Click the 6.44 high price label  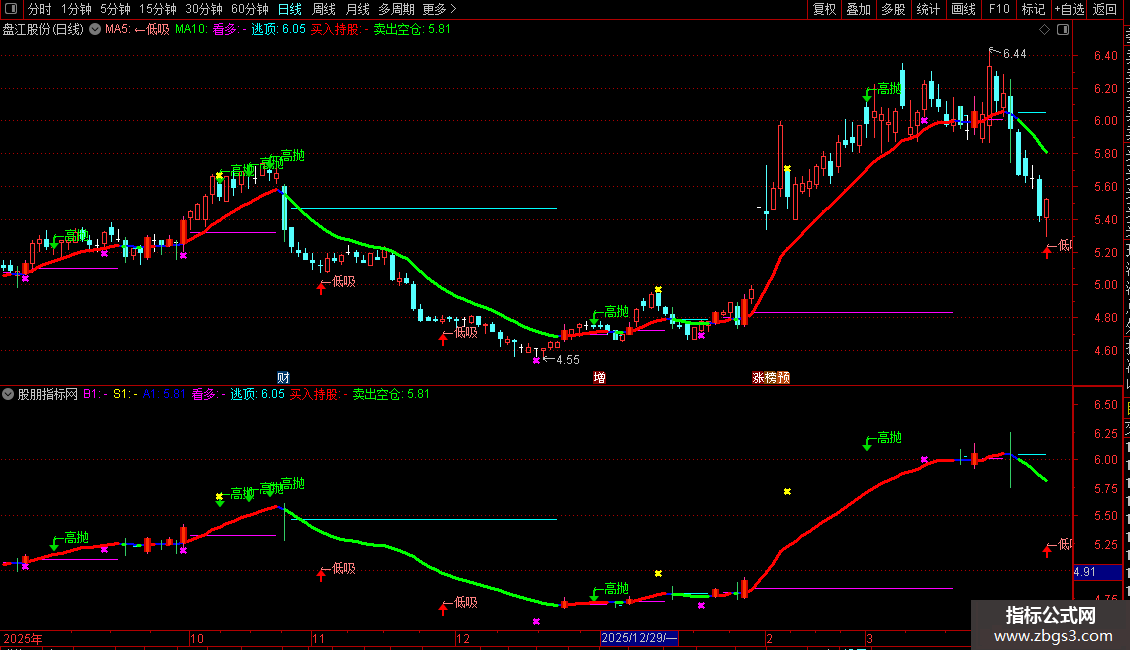(1014, 54)
